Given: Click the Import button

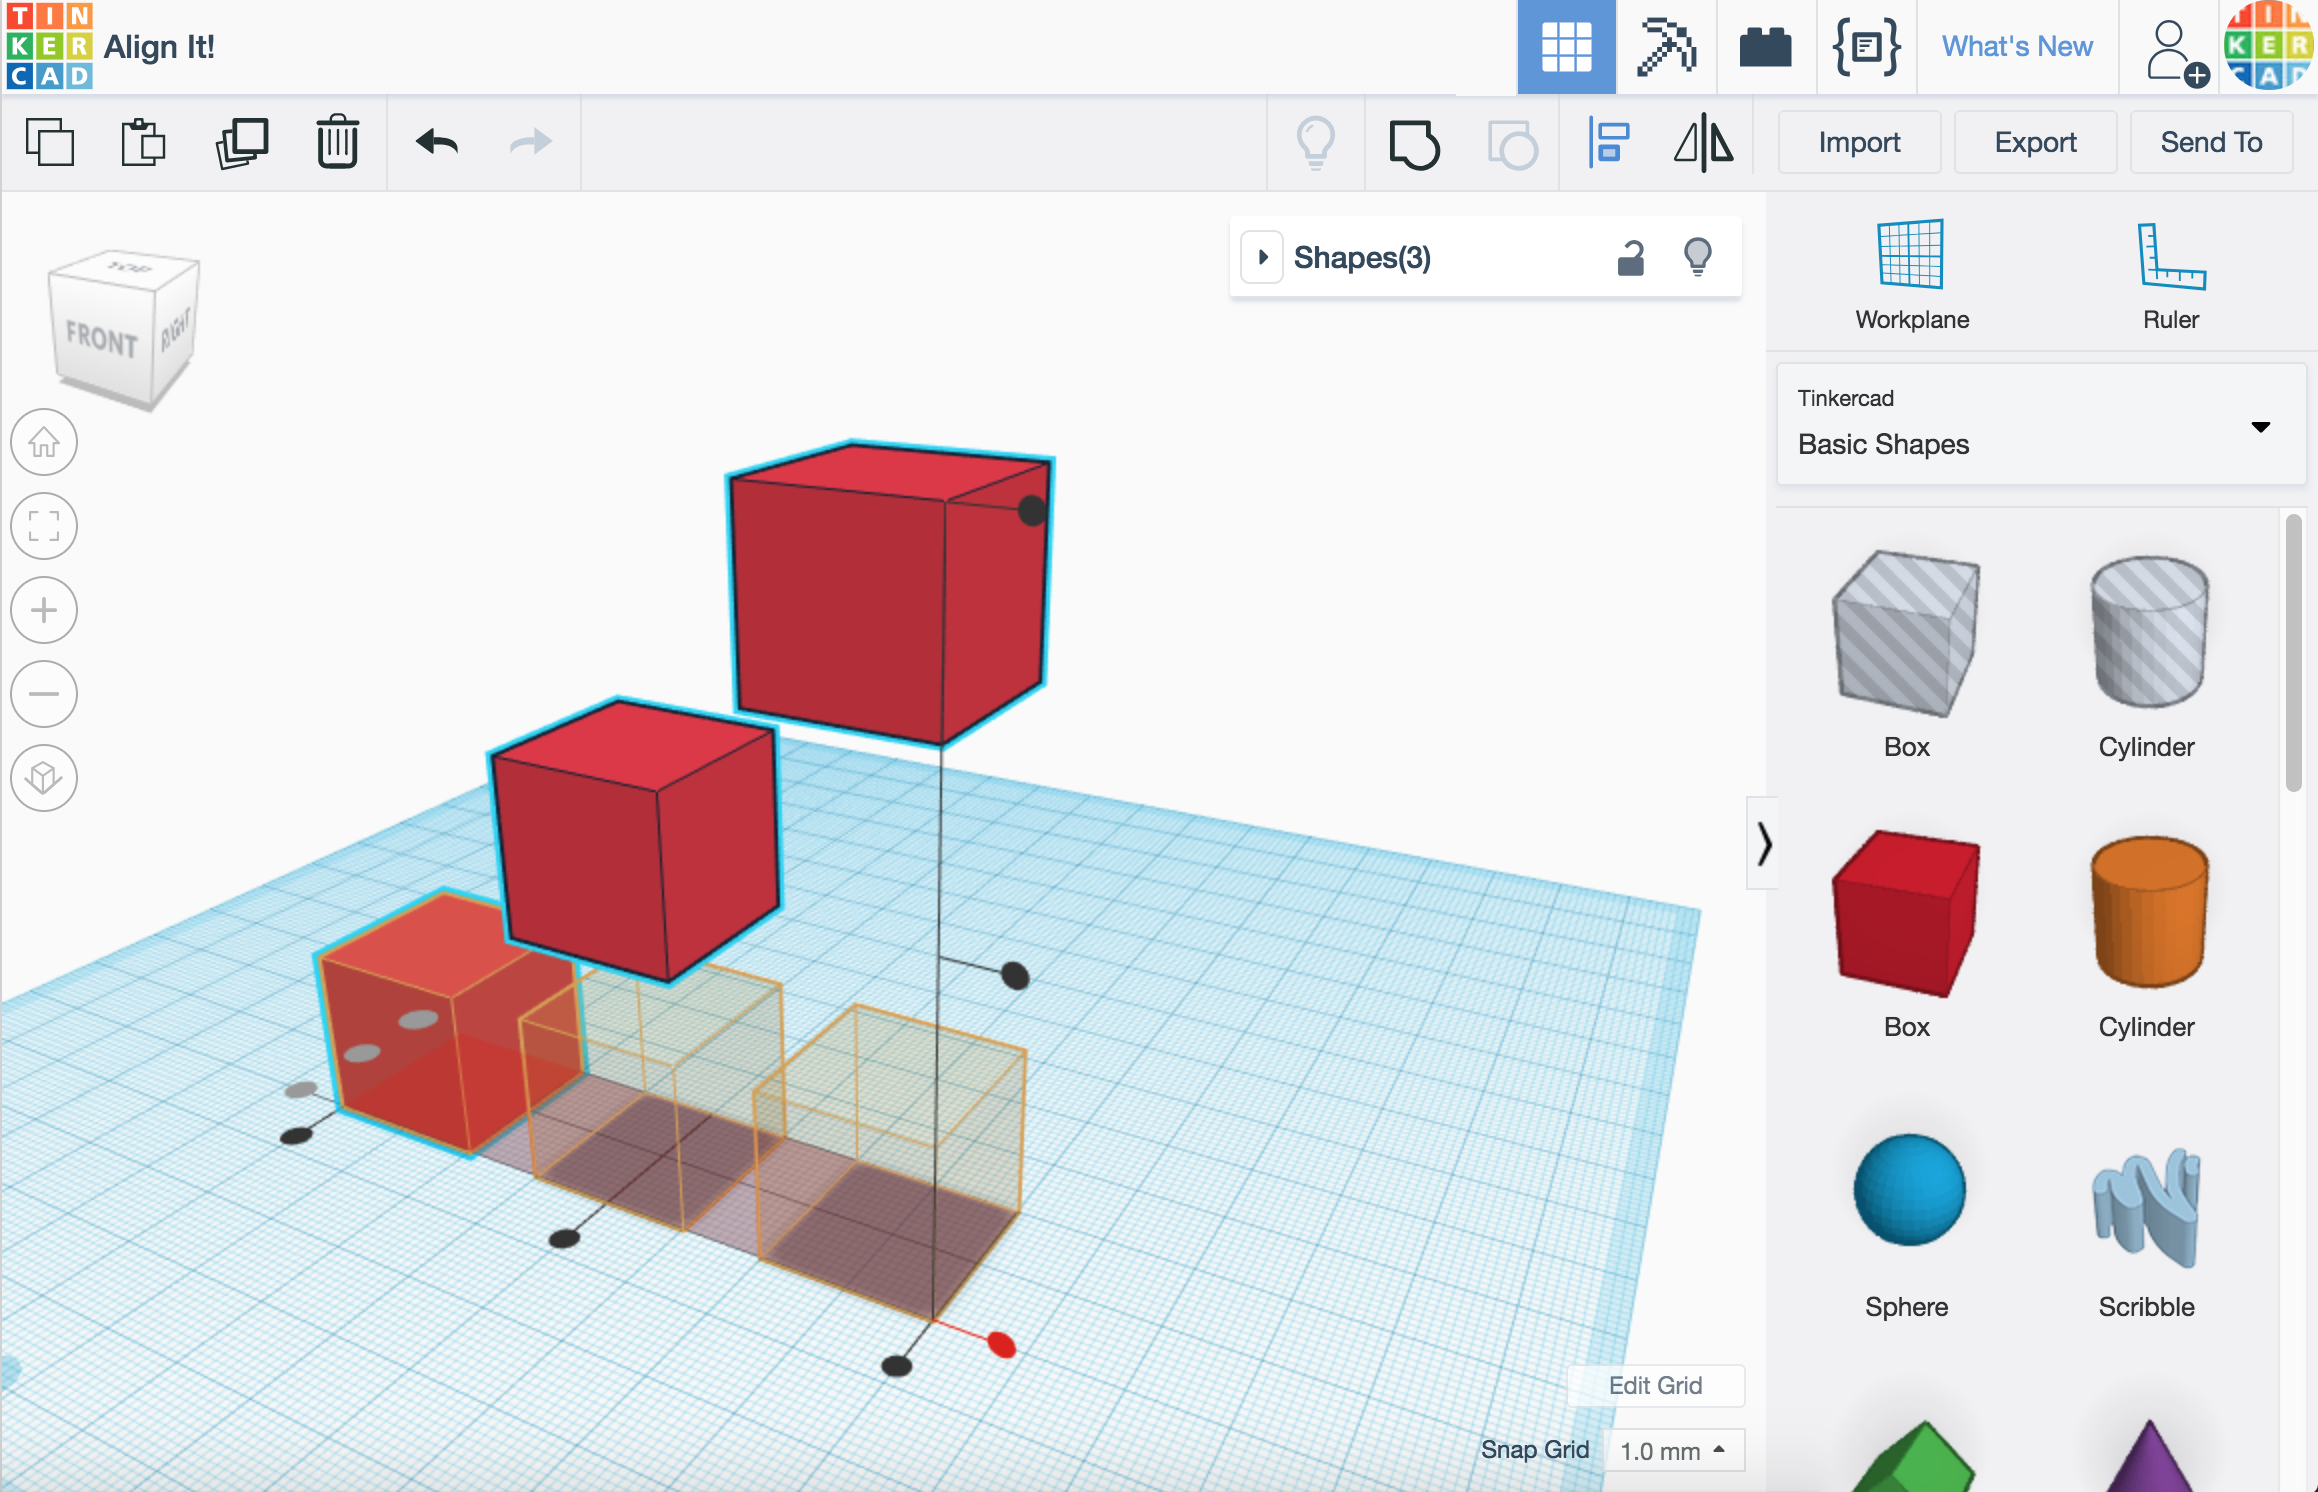Looking at the screenshot, I should (x=1859, y=142).
